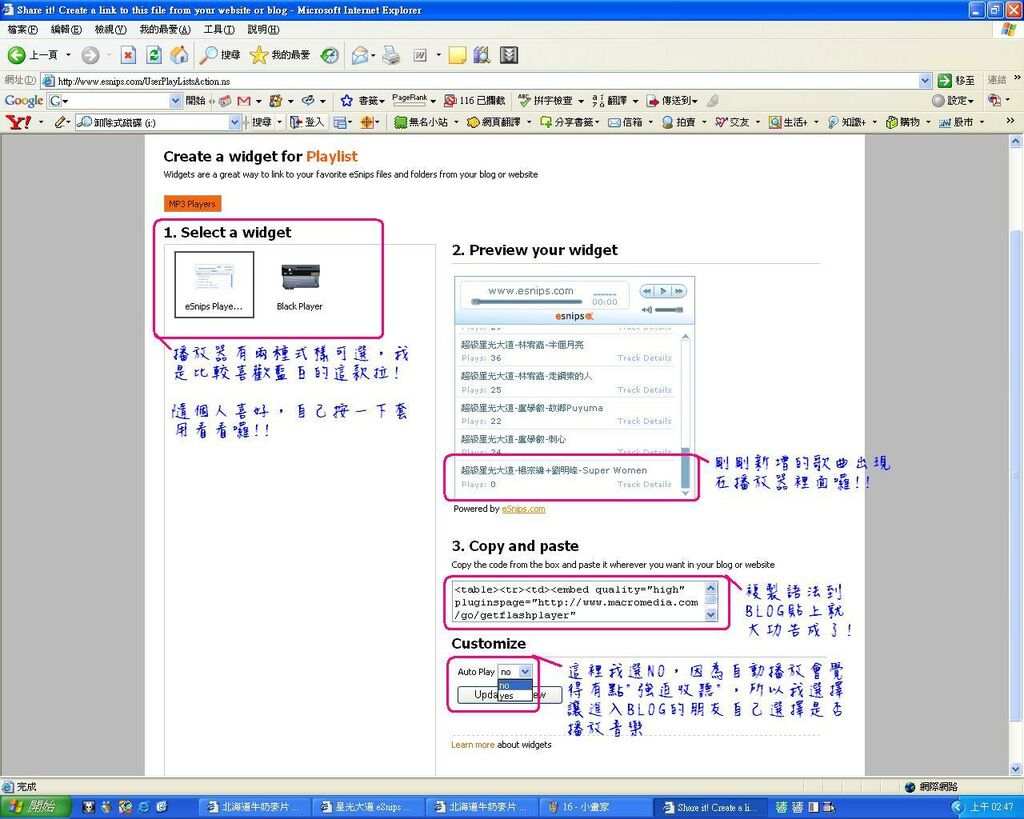Click the Update Preview button
This screenshot has width=1024, height=819.
(x=509, y=695)
